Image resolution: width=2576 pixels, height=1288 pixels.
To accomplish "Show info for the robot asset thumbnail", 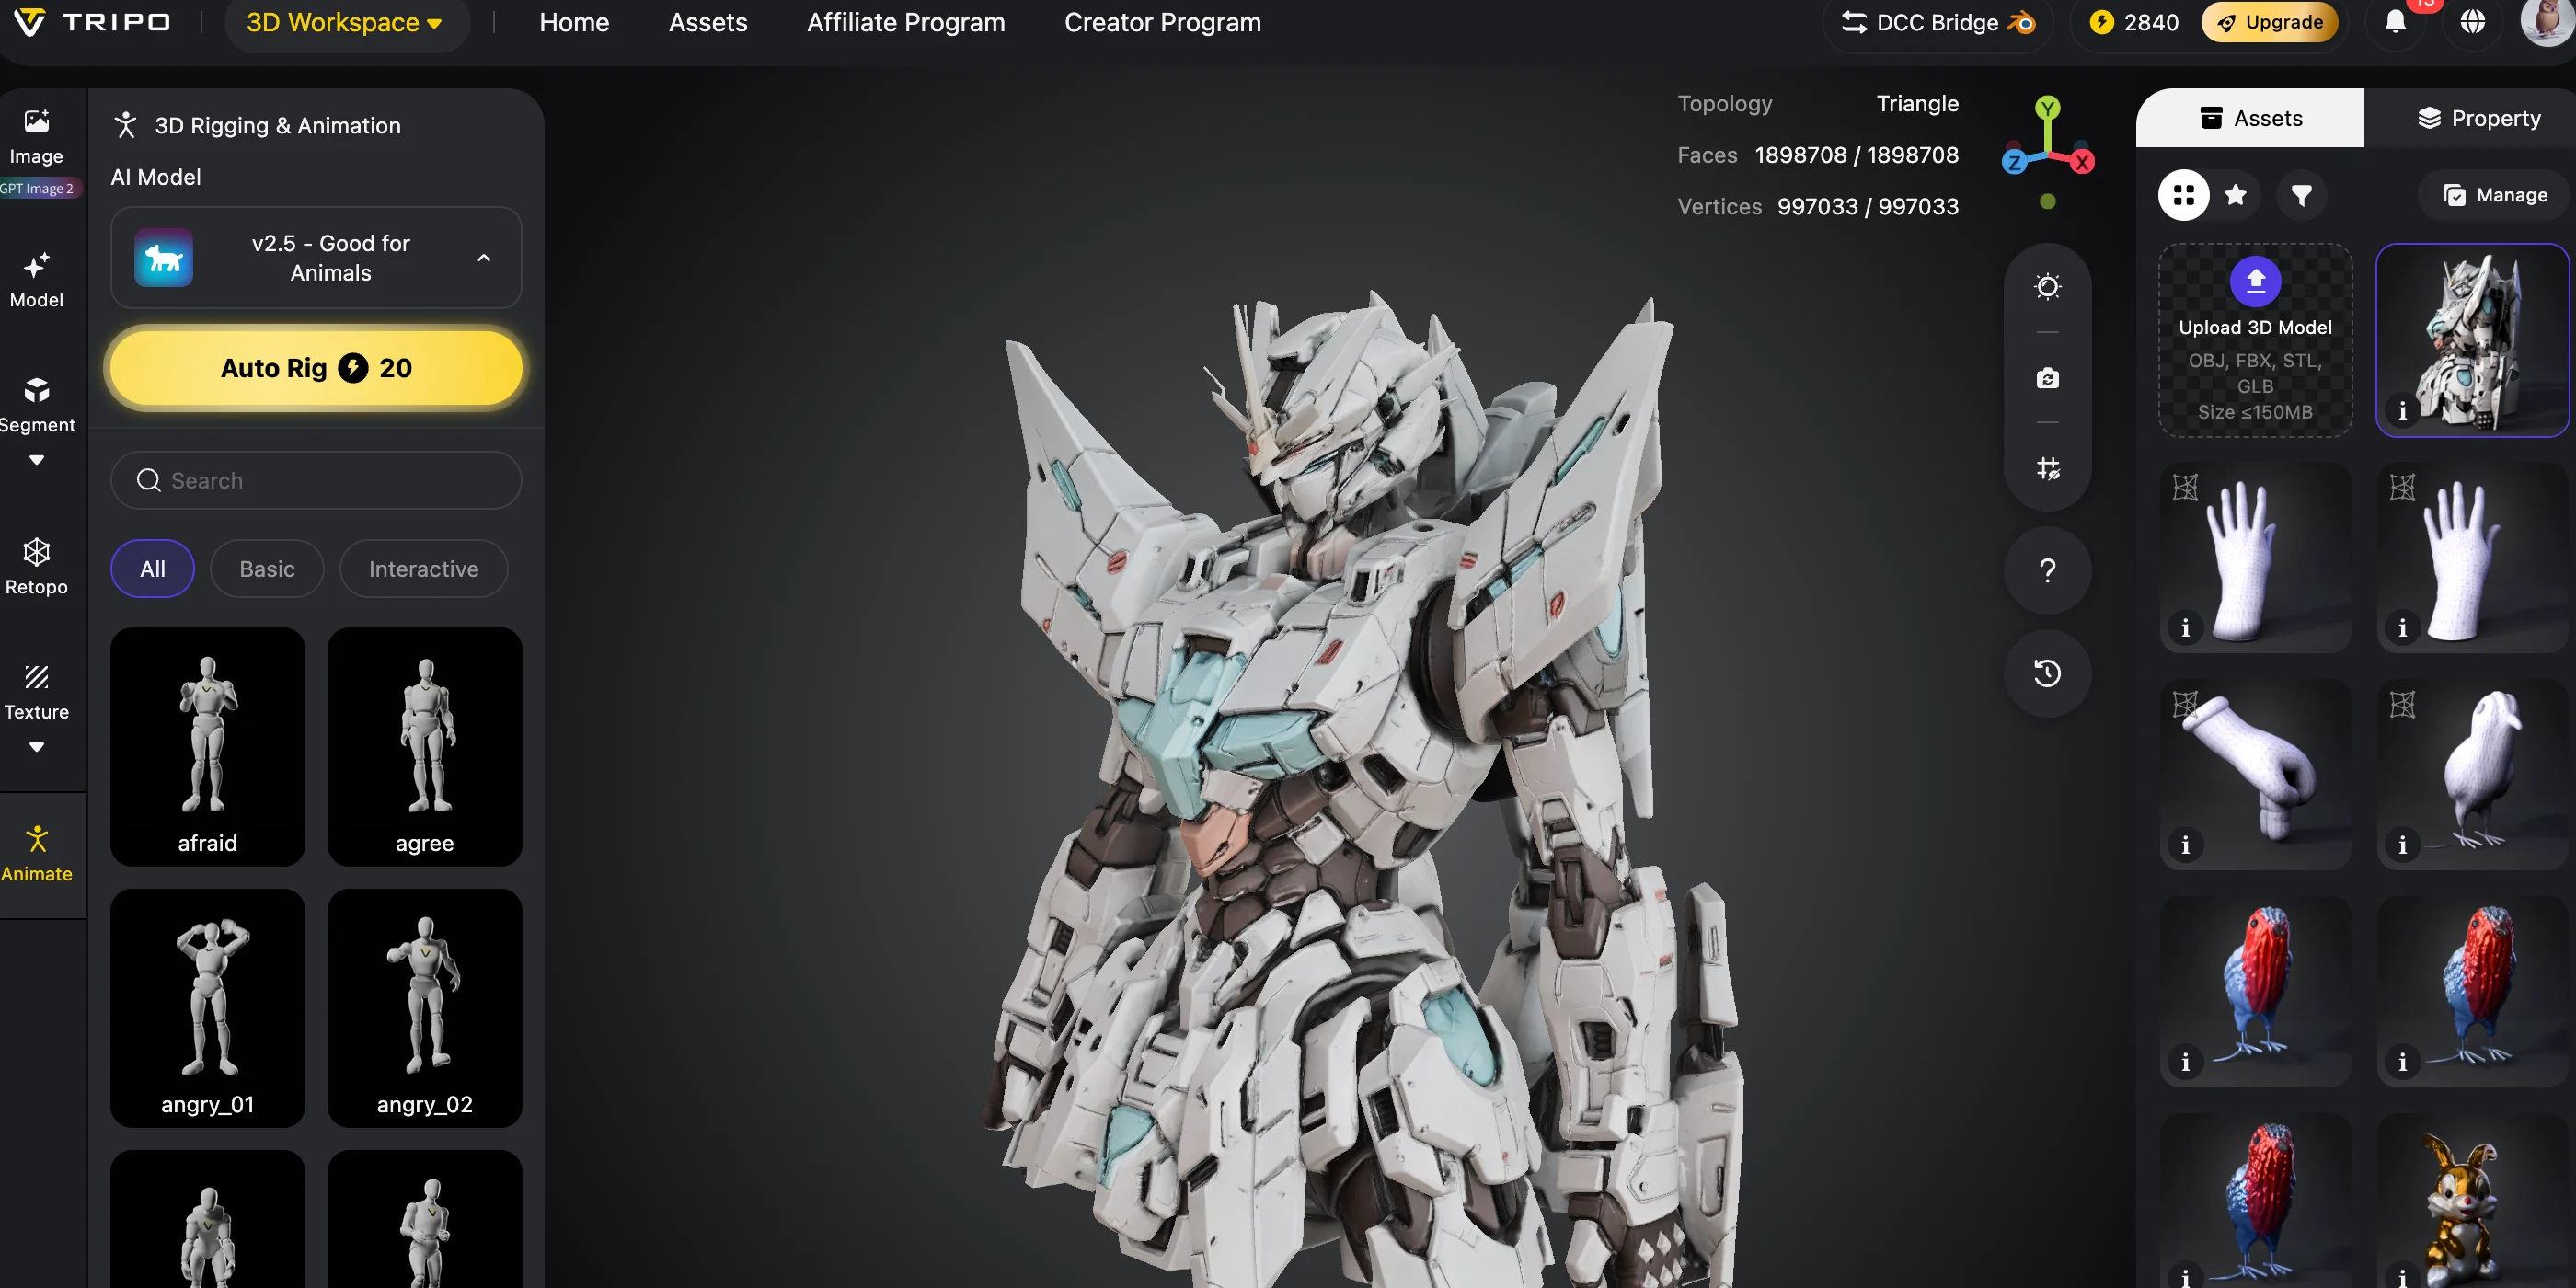I will coord(2402,411).
